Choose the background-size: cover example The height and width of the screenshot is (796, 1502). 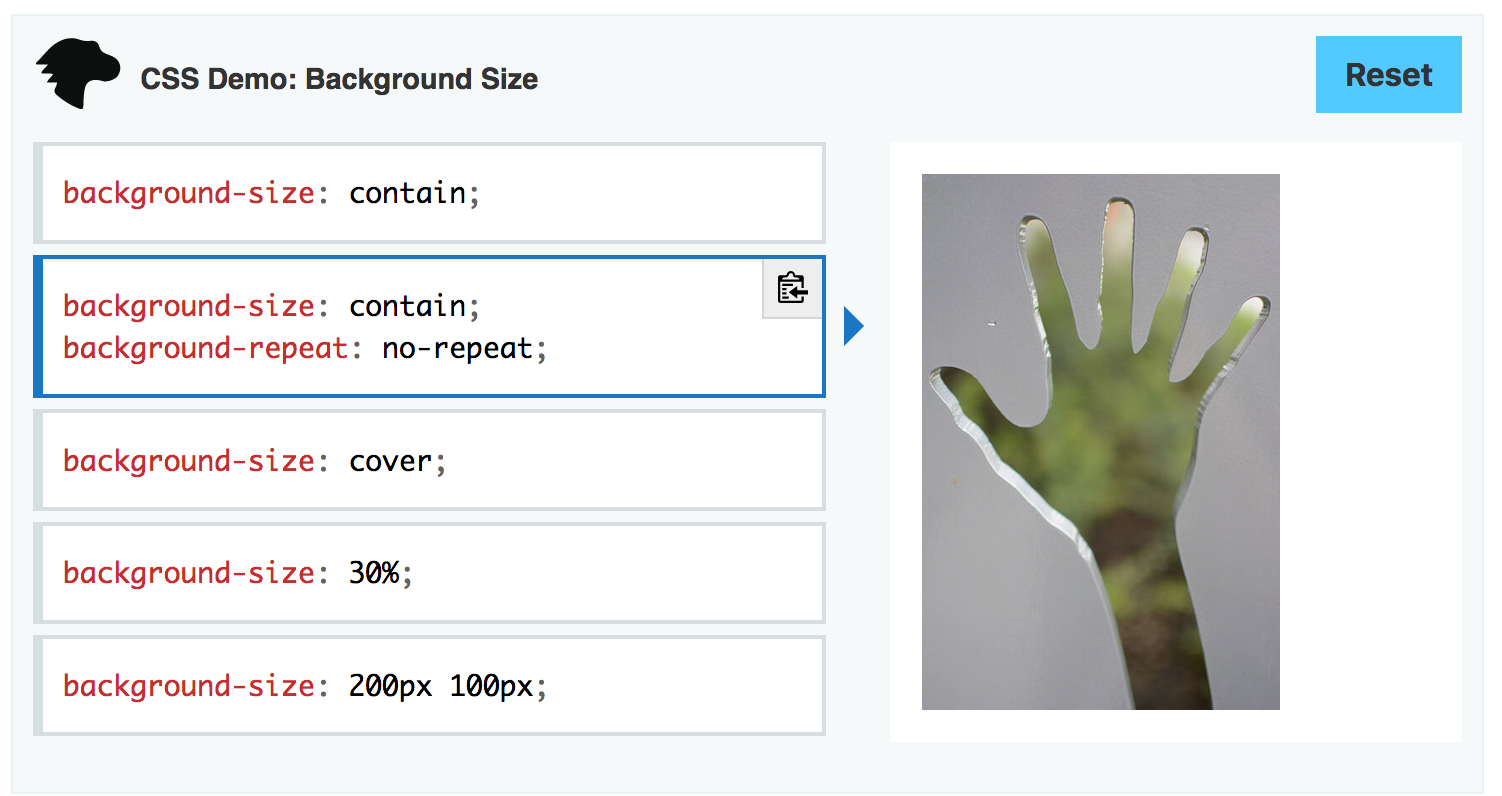[429, 461]
